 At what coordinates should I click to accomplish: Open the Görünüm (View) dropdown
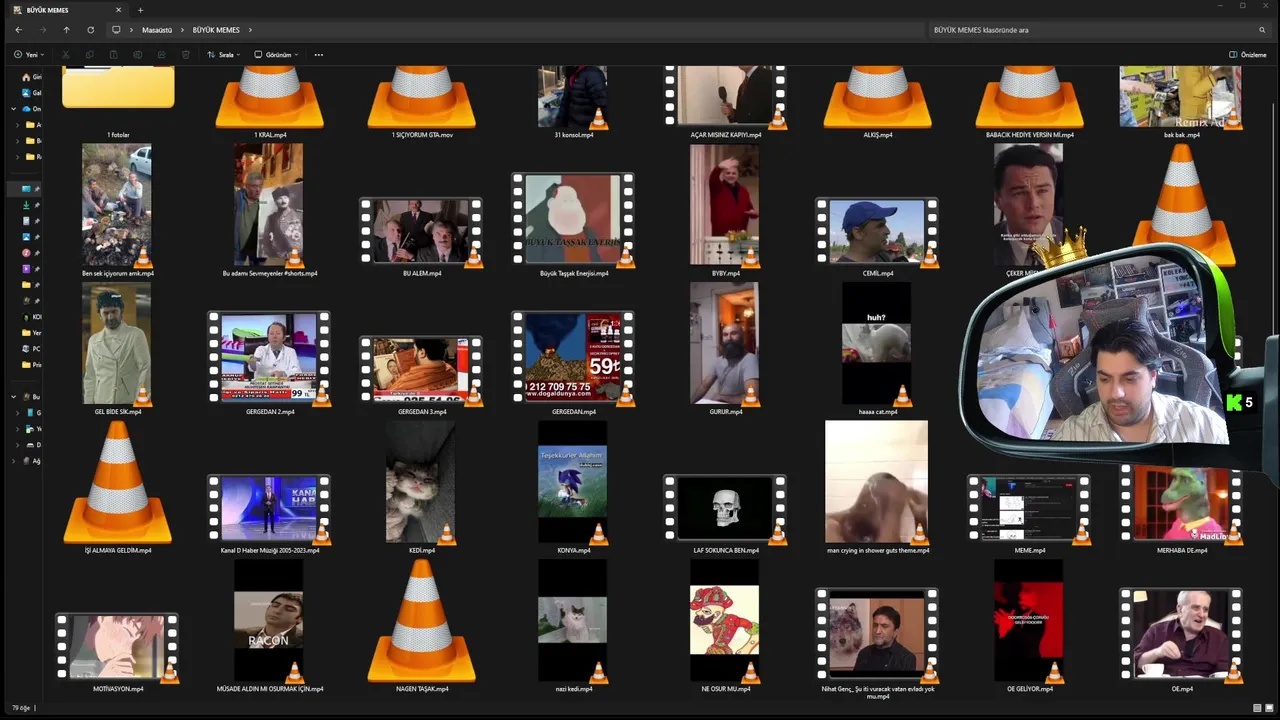277,55
